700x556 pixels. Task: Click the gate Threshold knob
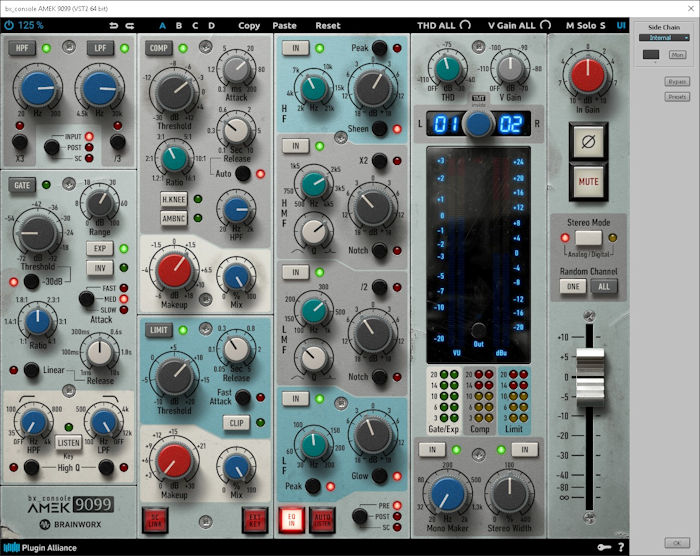(38, 234)
